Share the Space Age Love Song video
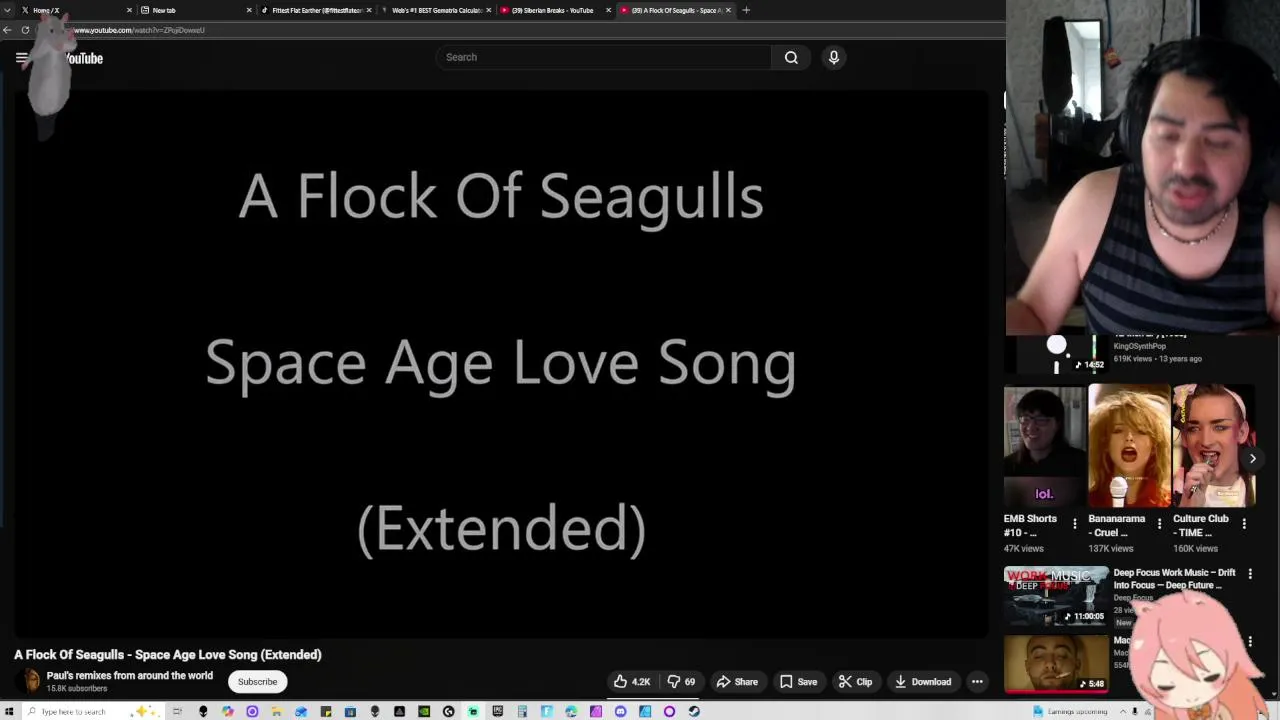This screenshot has height=720, width=1280. point(737,682)
